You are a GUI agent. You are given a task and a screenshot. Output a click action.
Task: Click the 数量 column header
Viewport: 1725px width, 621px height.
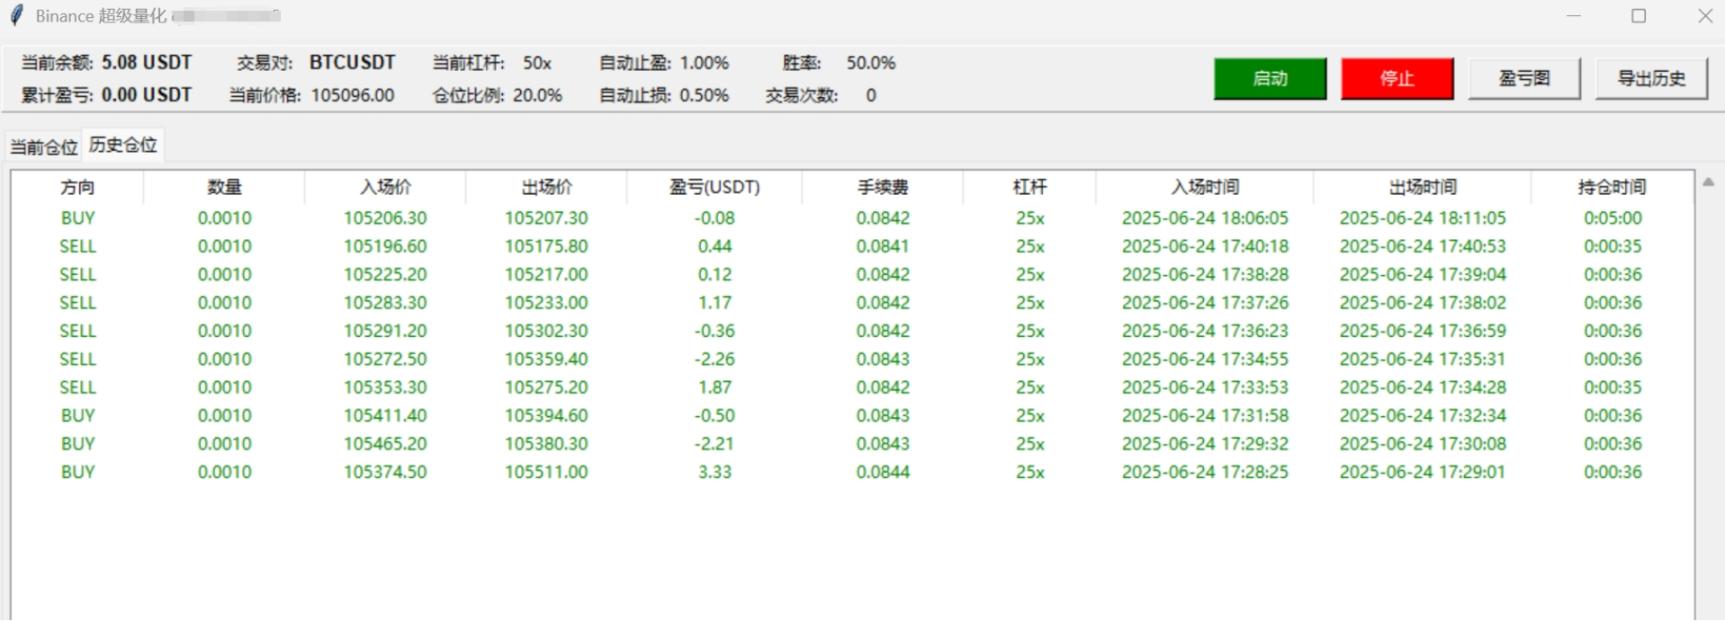(x=224, y=187)
